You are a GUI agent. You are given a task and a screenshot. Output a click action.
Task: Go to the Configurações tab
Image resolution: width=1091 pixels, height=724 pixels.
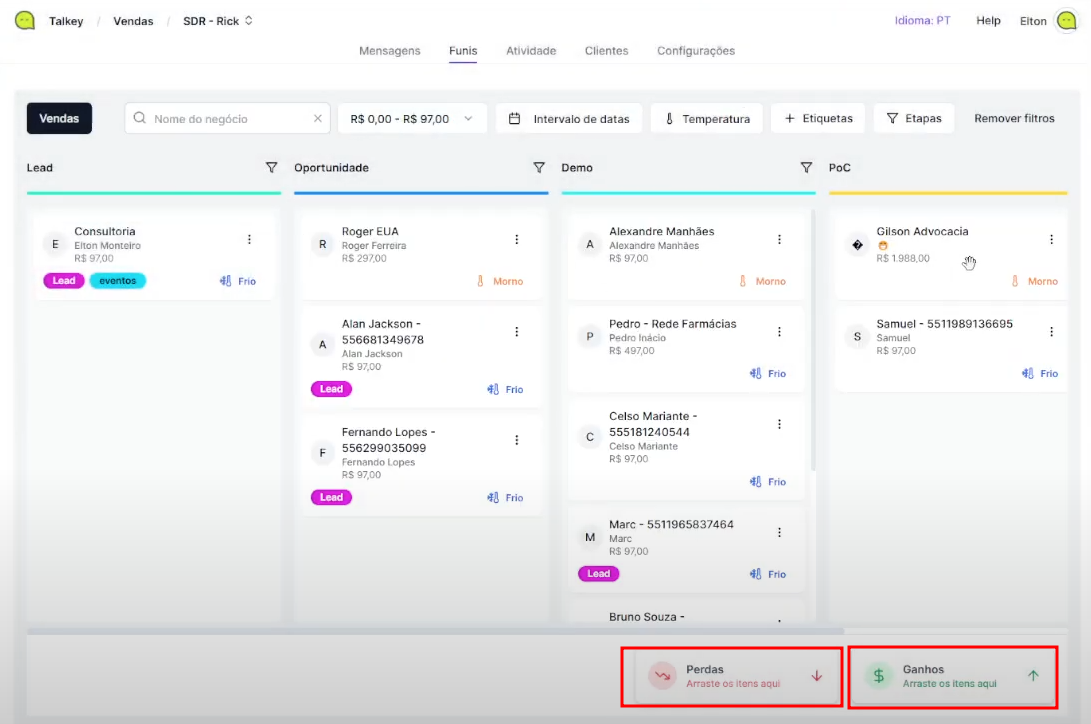point(695,51)
